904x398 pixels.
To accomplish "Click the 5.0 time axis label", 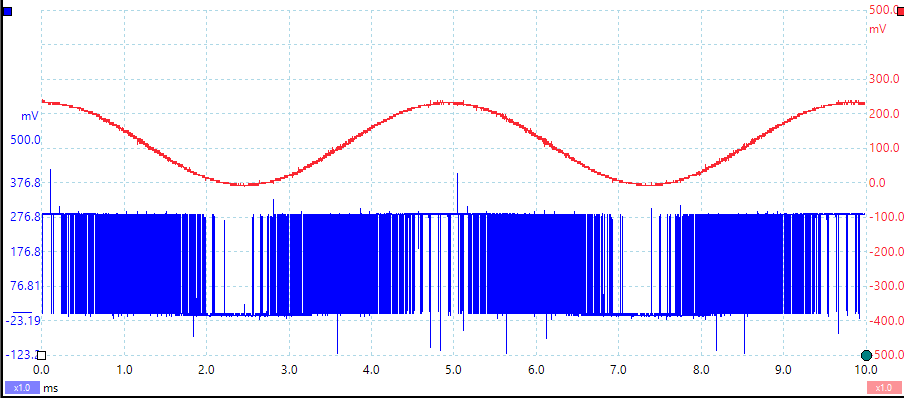I will [454, 369].
